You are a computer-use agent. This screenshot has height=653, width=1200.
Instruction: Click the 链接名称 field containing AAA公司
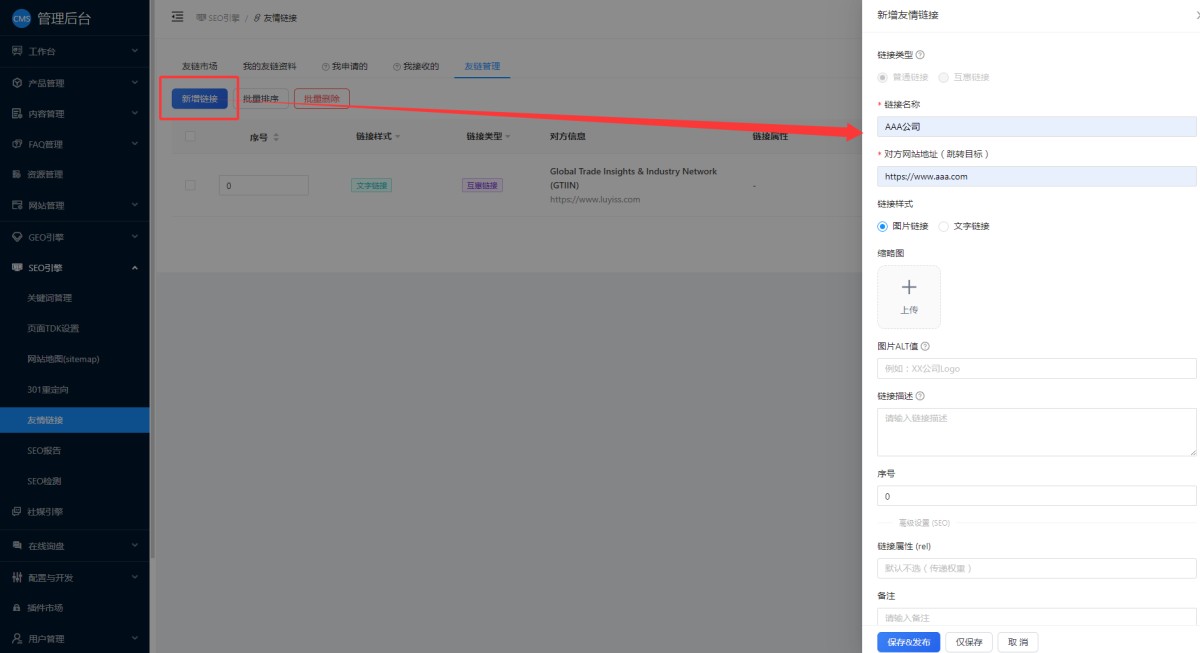click(x=1036, y=127)
